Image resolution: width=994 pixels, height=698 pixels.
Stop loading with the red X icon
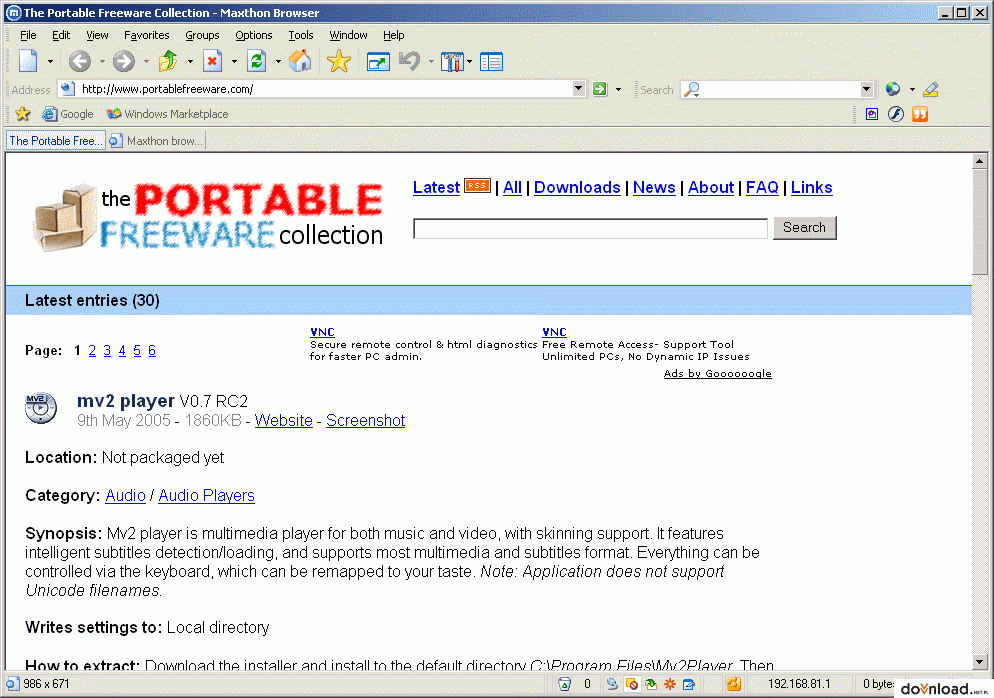pos(212,61)
